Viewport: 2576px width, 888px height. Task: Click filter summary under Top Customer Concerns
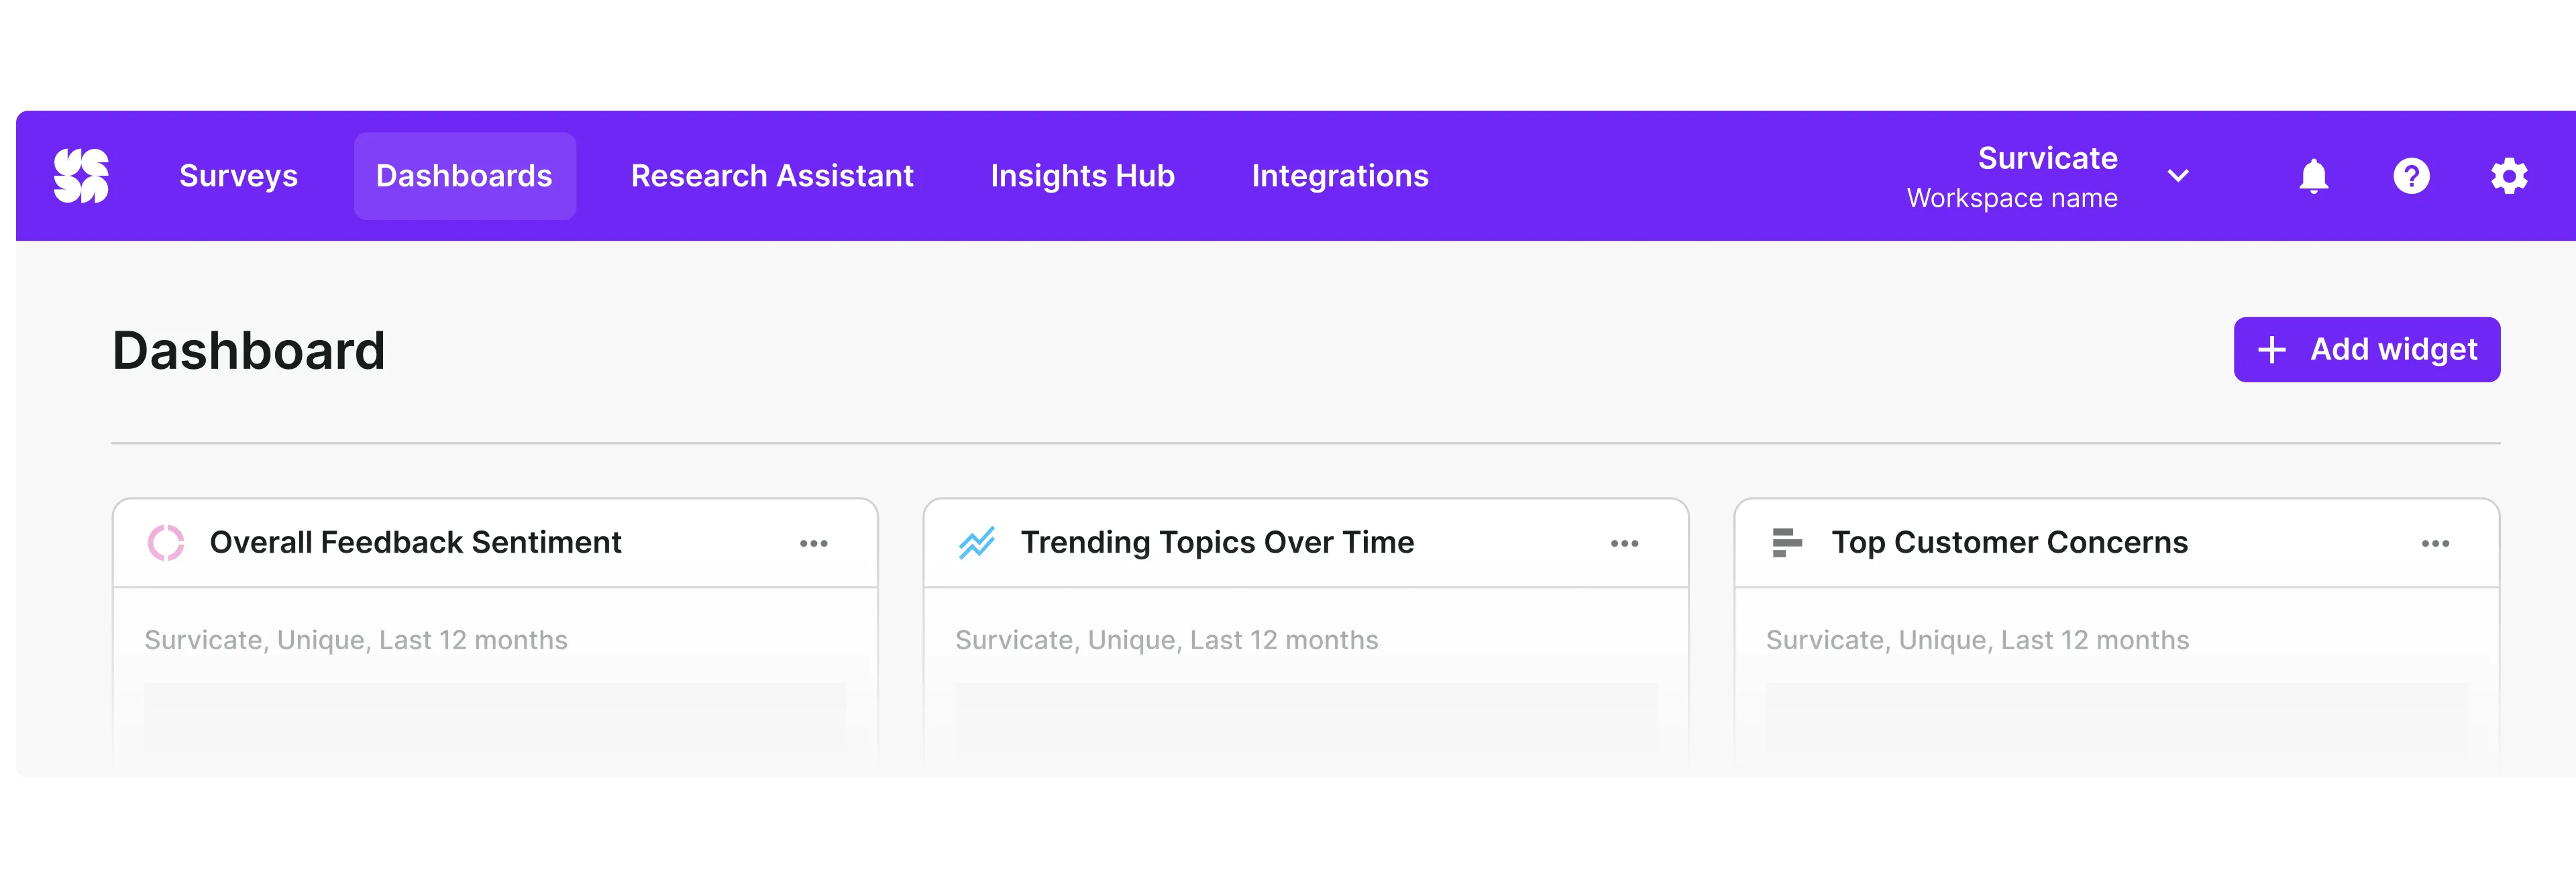coord(1977,640)
